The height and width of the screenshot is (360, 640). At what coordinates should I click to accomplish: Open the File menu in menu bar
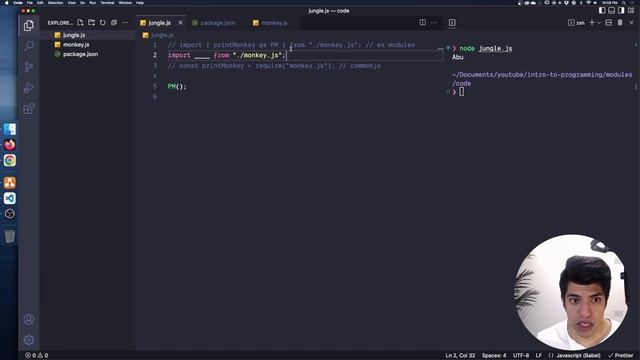tap(30, 2)
